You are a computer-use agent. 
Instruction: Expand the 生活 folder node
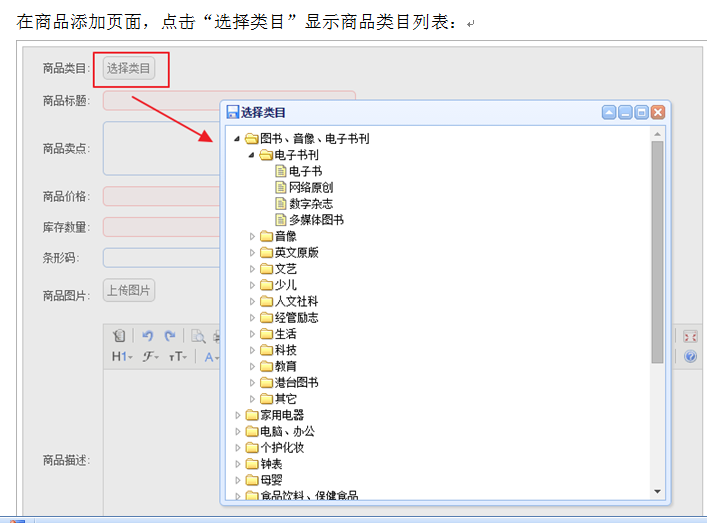pos(252,334)
